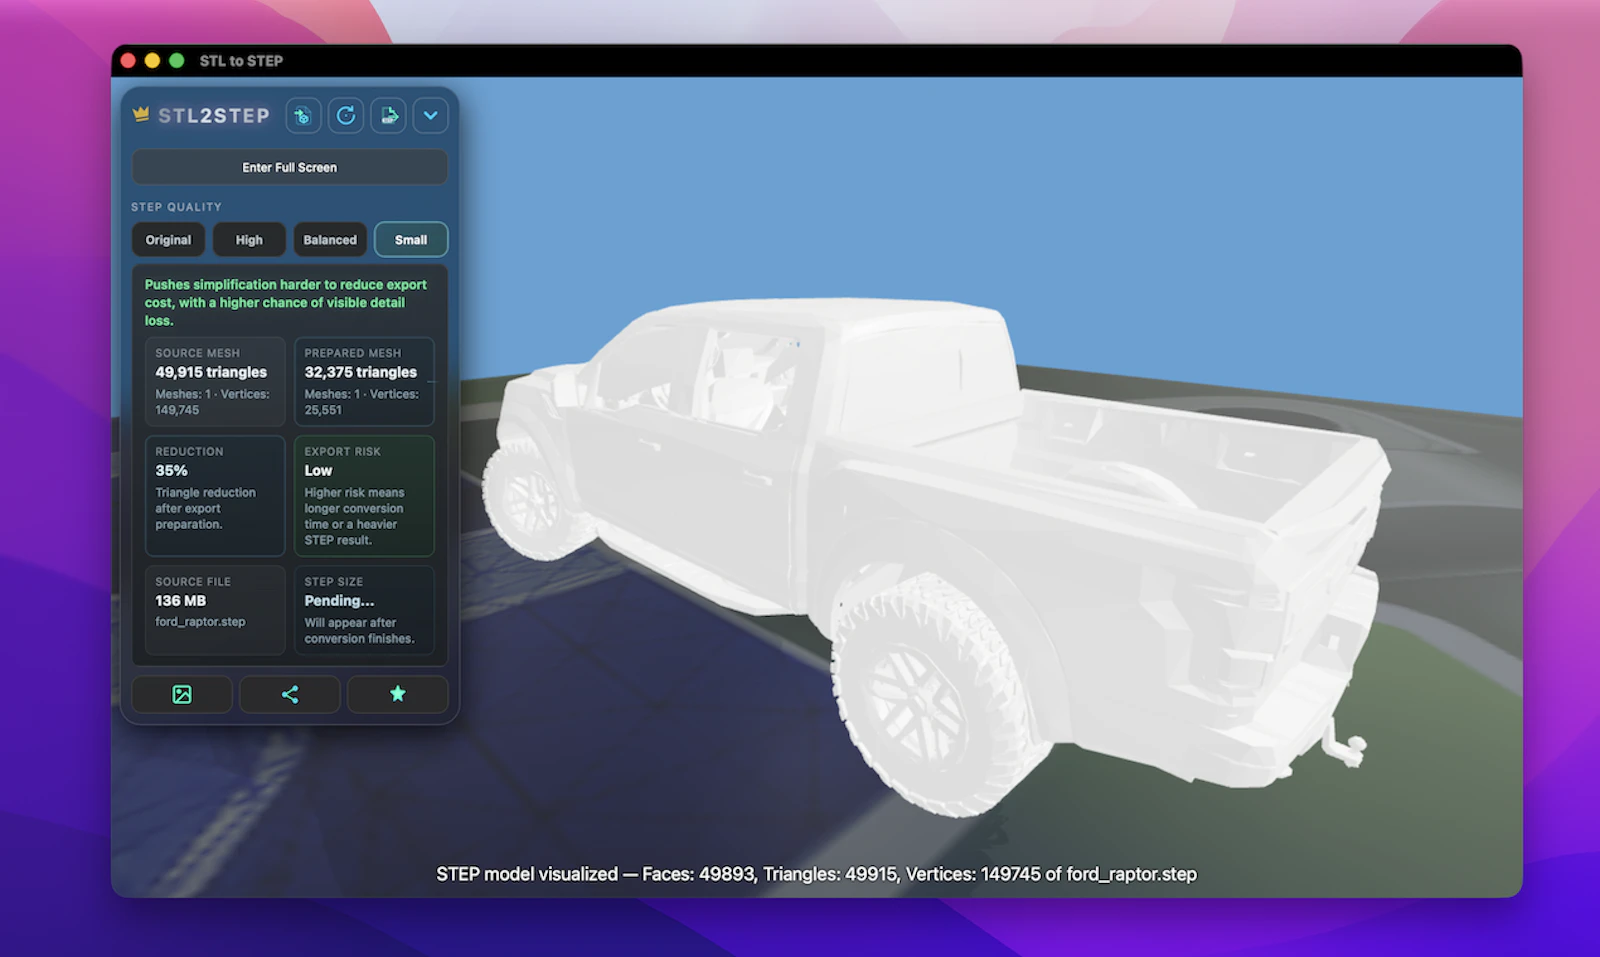The height and width of the screenshot is (957, 1600).
Task: Click the Enter Full Screen button
Action: click(x=290, y=167)
